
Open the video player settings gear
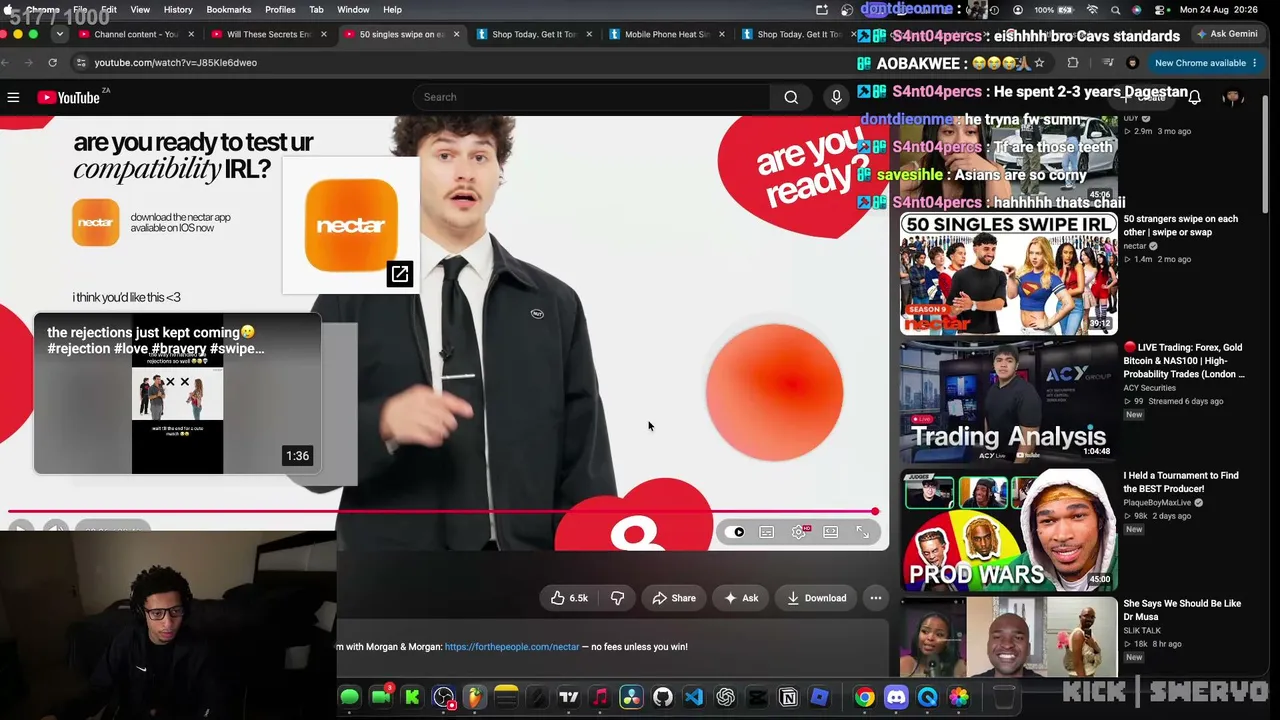[799, 532]
